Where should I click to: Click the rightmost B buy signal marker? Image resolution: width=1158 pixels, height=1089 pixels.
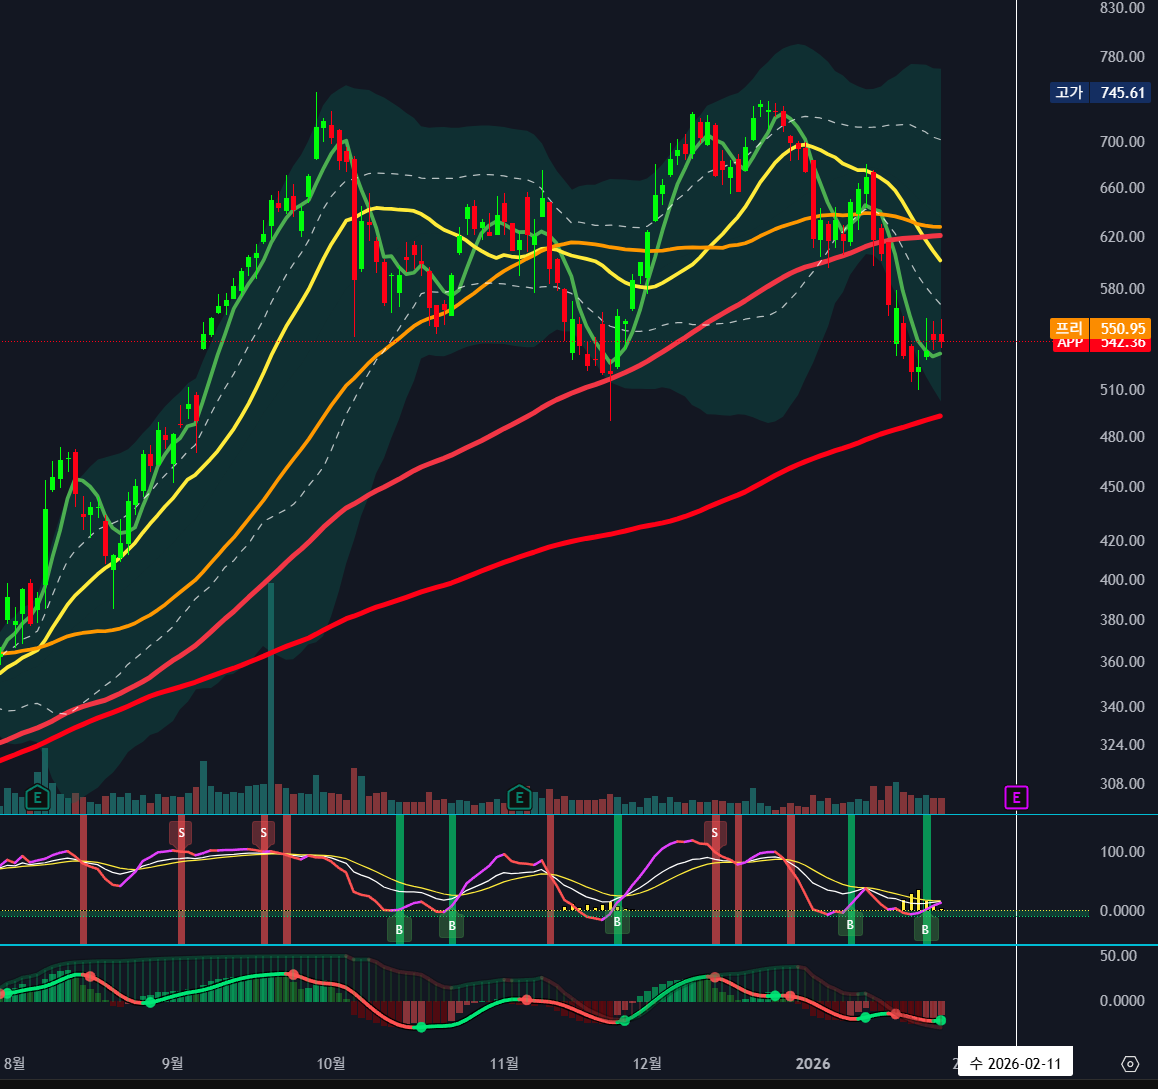[925, 930]
